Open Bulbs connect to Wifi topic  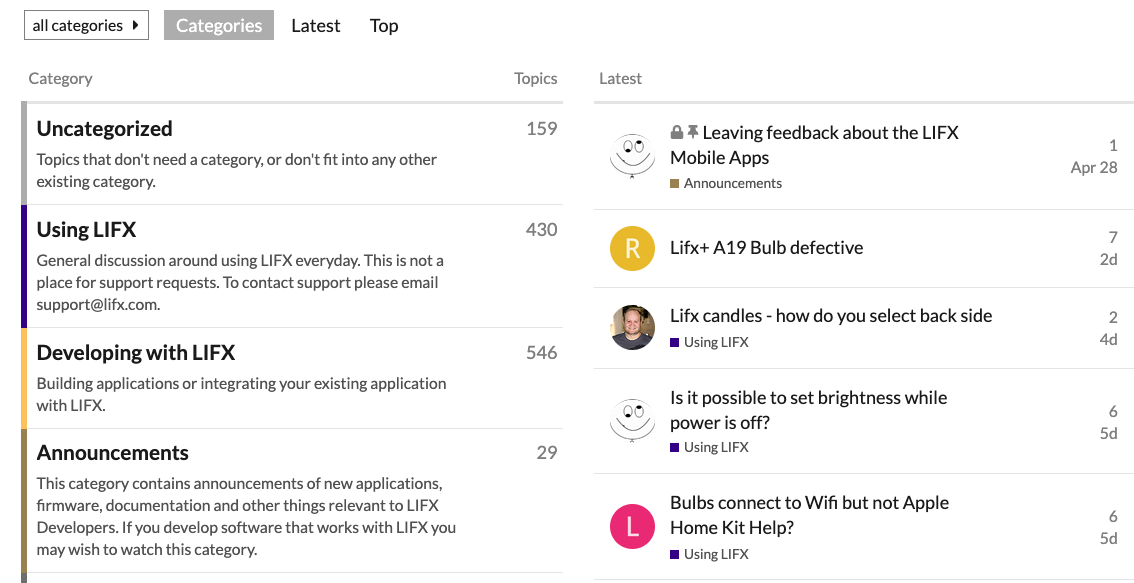click(x=809, y=515)
